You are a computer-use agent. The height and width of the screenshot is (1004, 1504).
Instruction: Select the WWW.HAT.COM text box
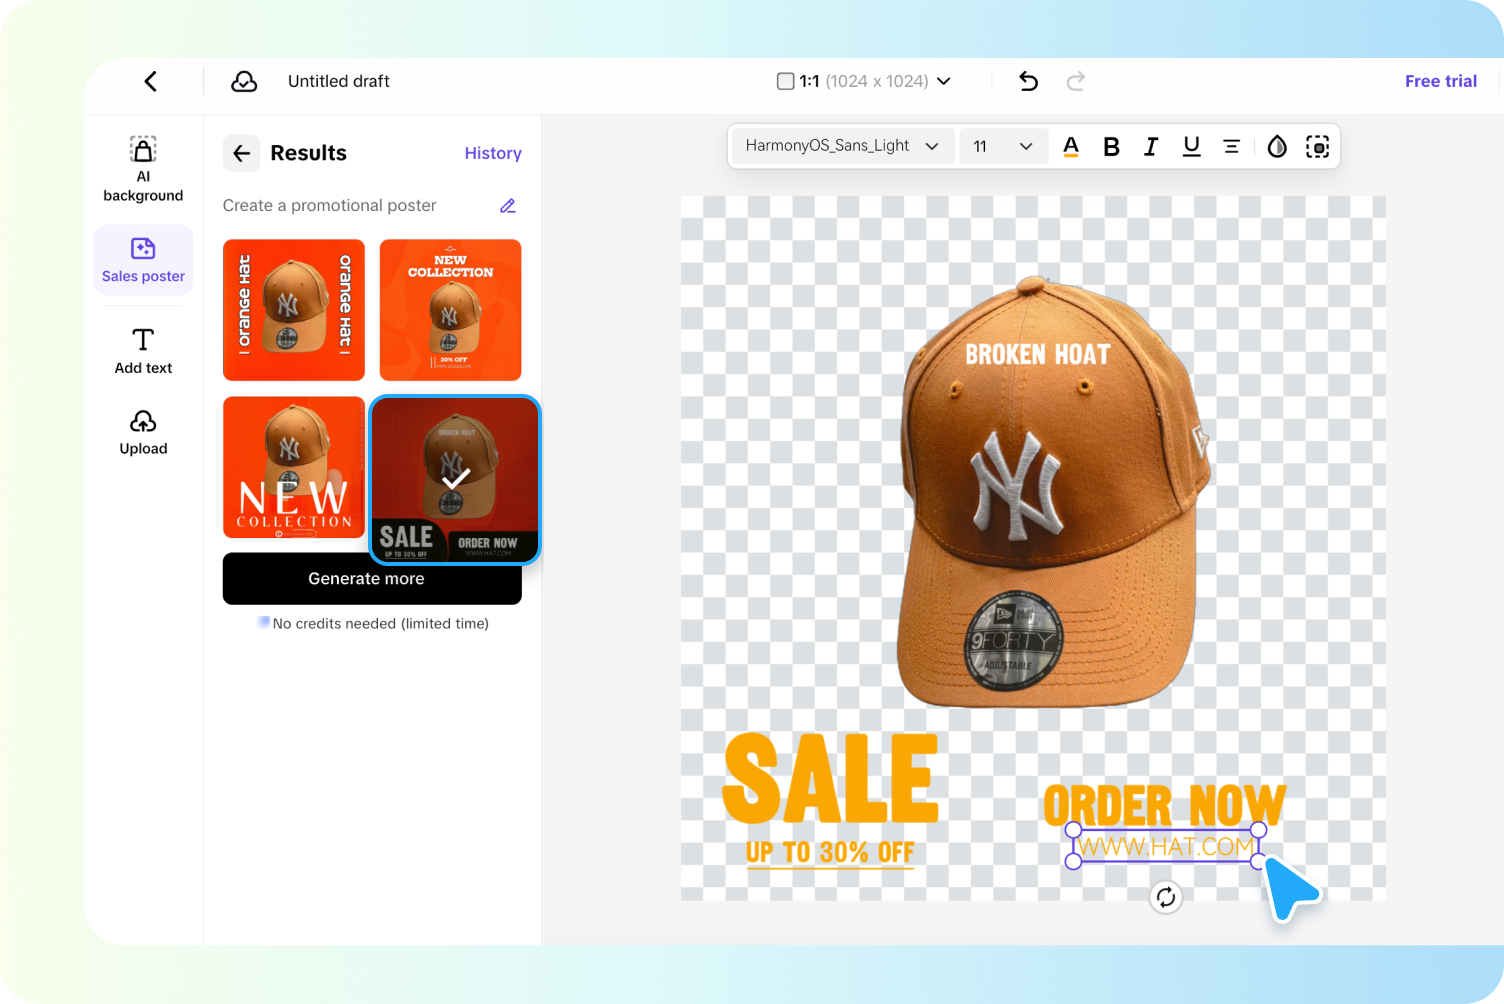(1166, 846)
